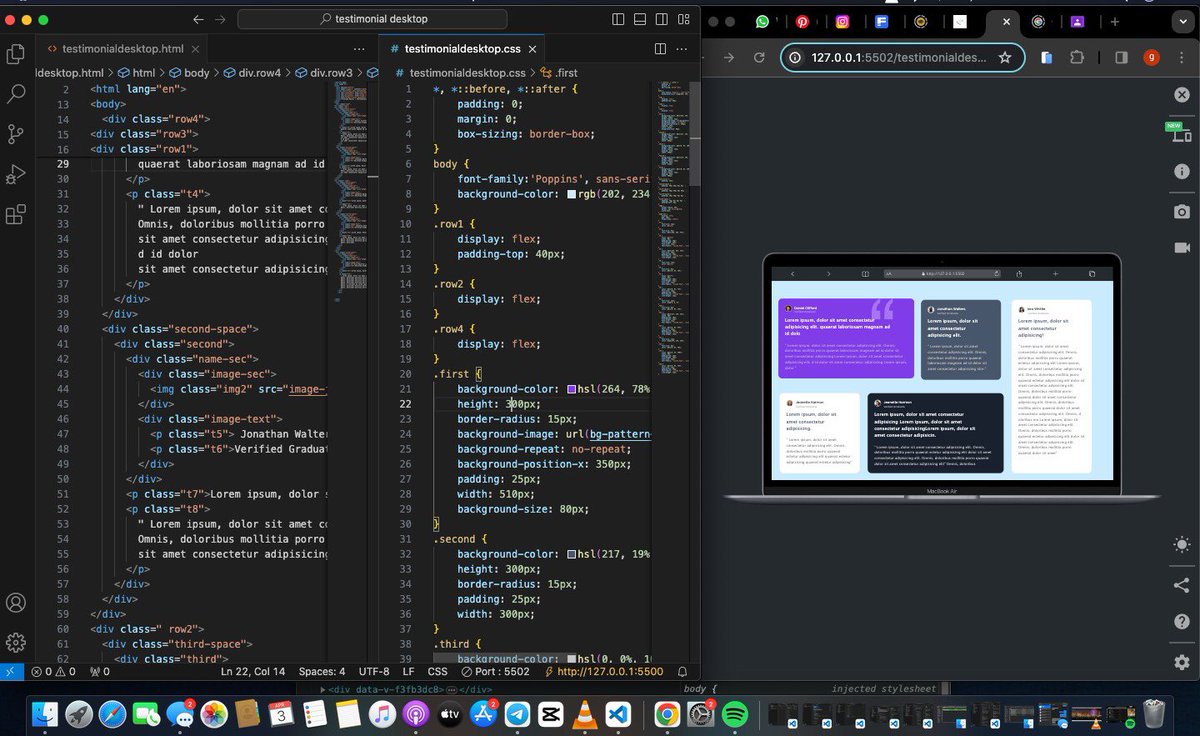Change UTF-8 encoding in status bar

(x=374, y=672)
